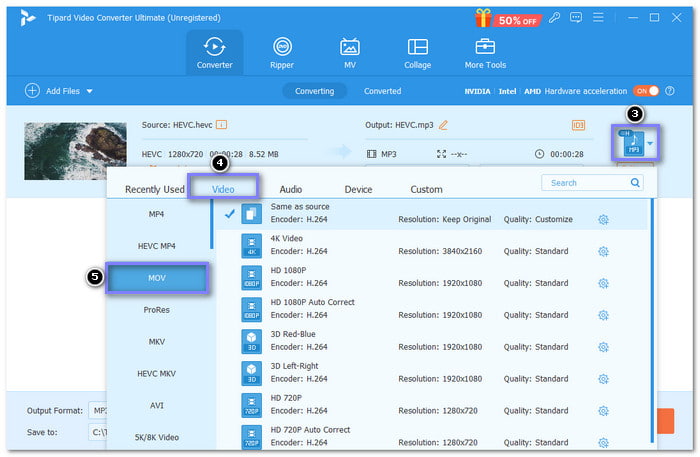Open settings gear for Same as source
The height and width of the screenshot is (457, 700).
coord(603,220)
